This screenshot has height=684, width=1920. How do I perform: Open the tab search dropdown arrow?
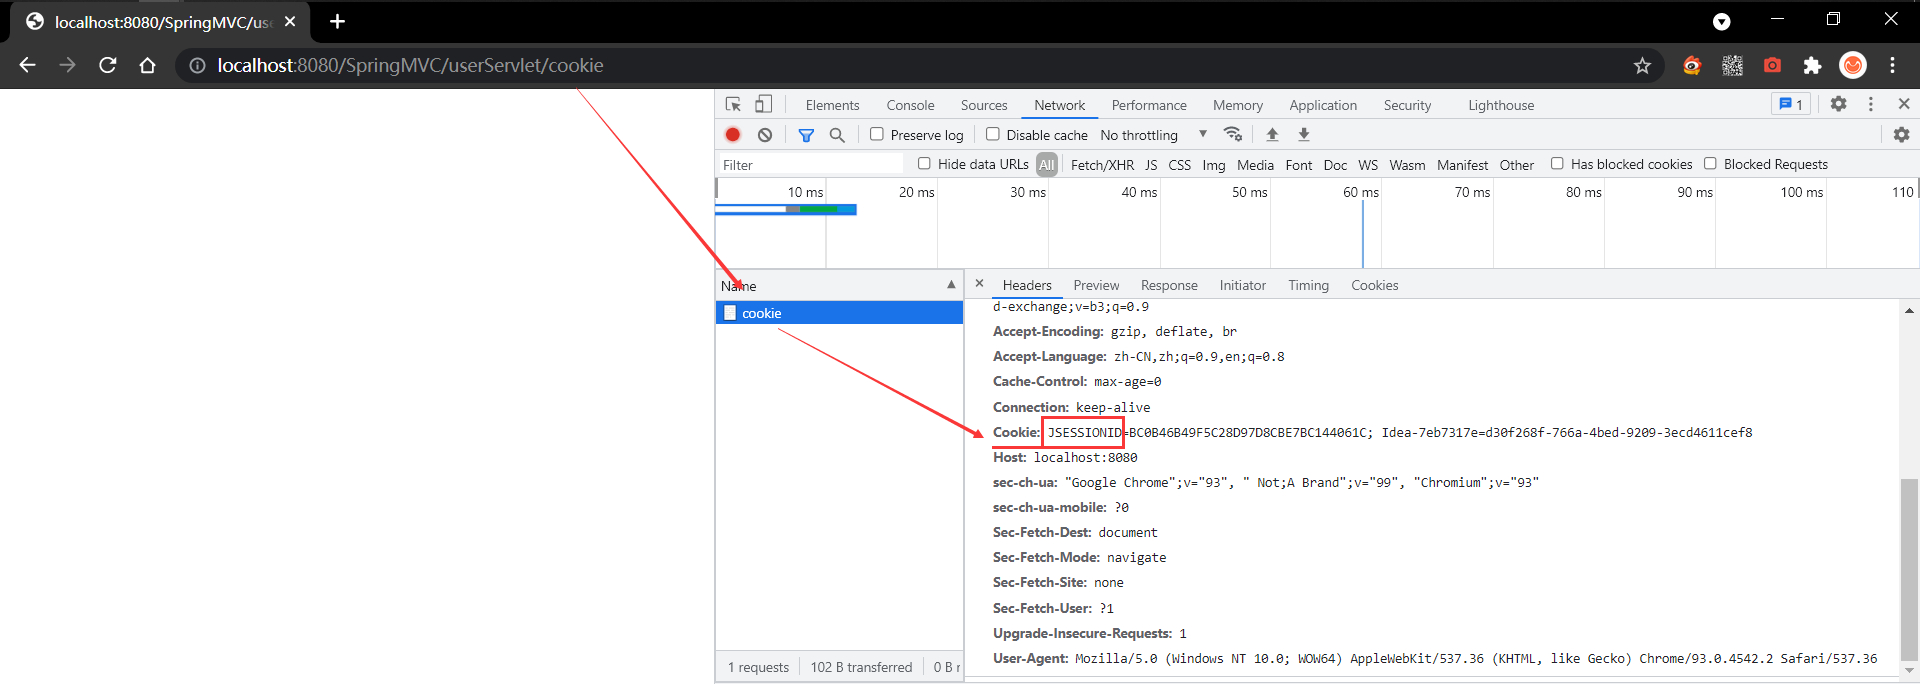(x=1721, y=22)
